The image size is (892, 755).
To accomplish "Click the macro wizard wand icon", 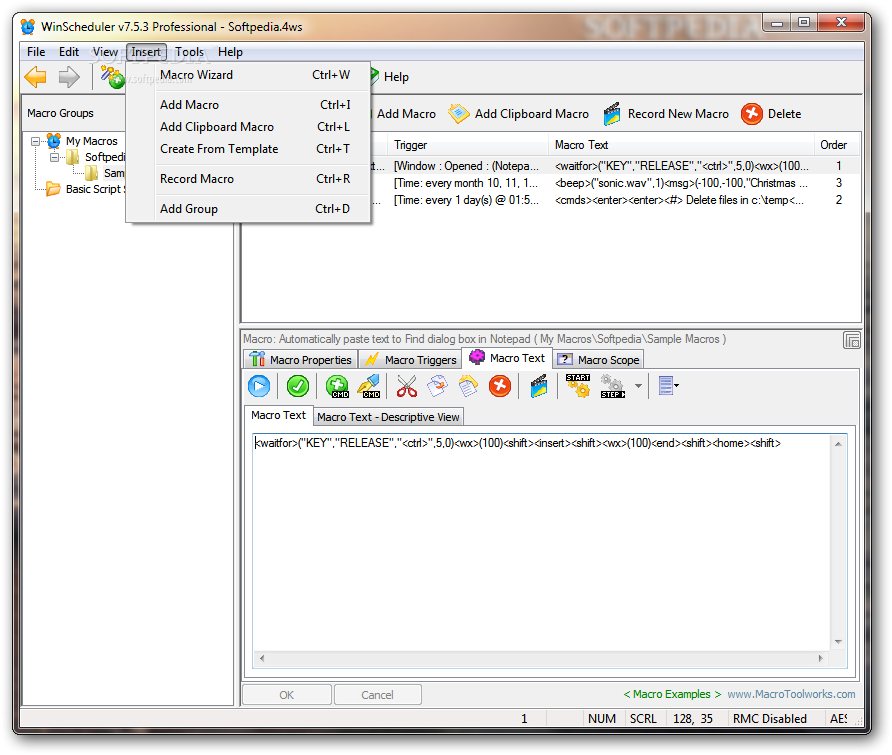I will pos(112,77).
